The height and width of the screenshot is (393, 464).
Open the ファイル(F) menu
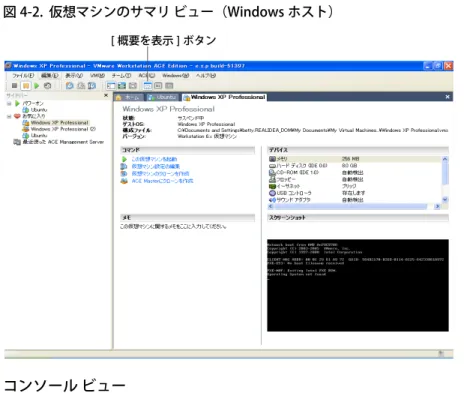point(23,76)
